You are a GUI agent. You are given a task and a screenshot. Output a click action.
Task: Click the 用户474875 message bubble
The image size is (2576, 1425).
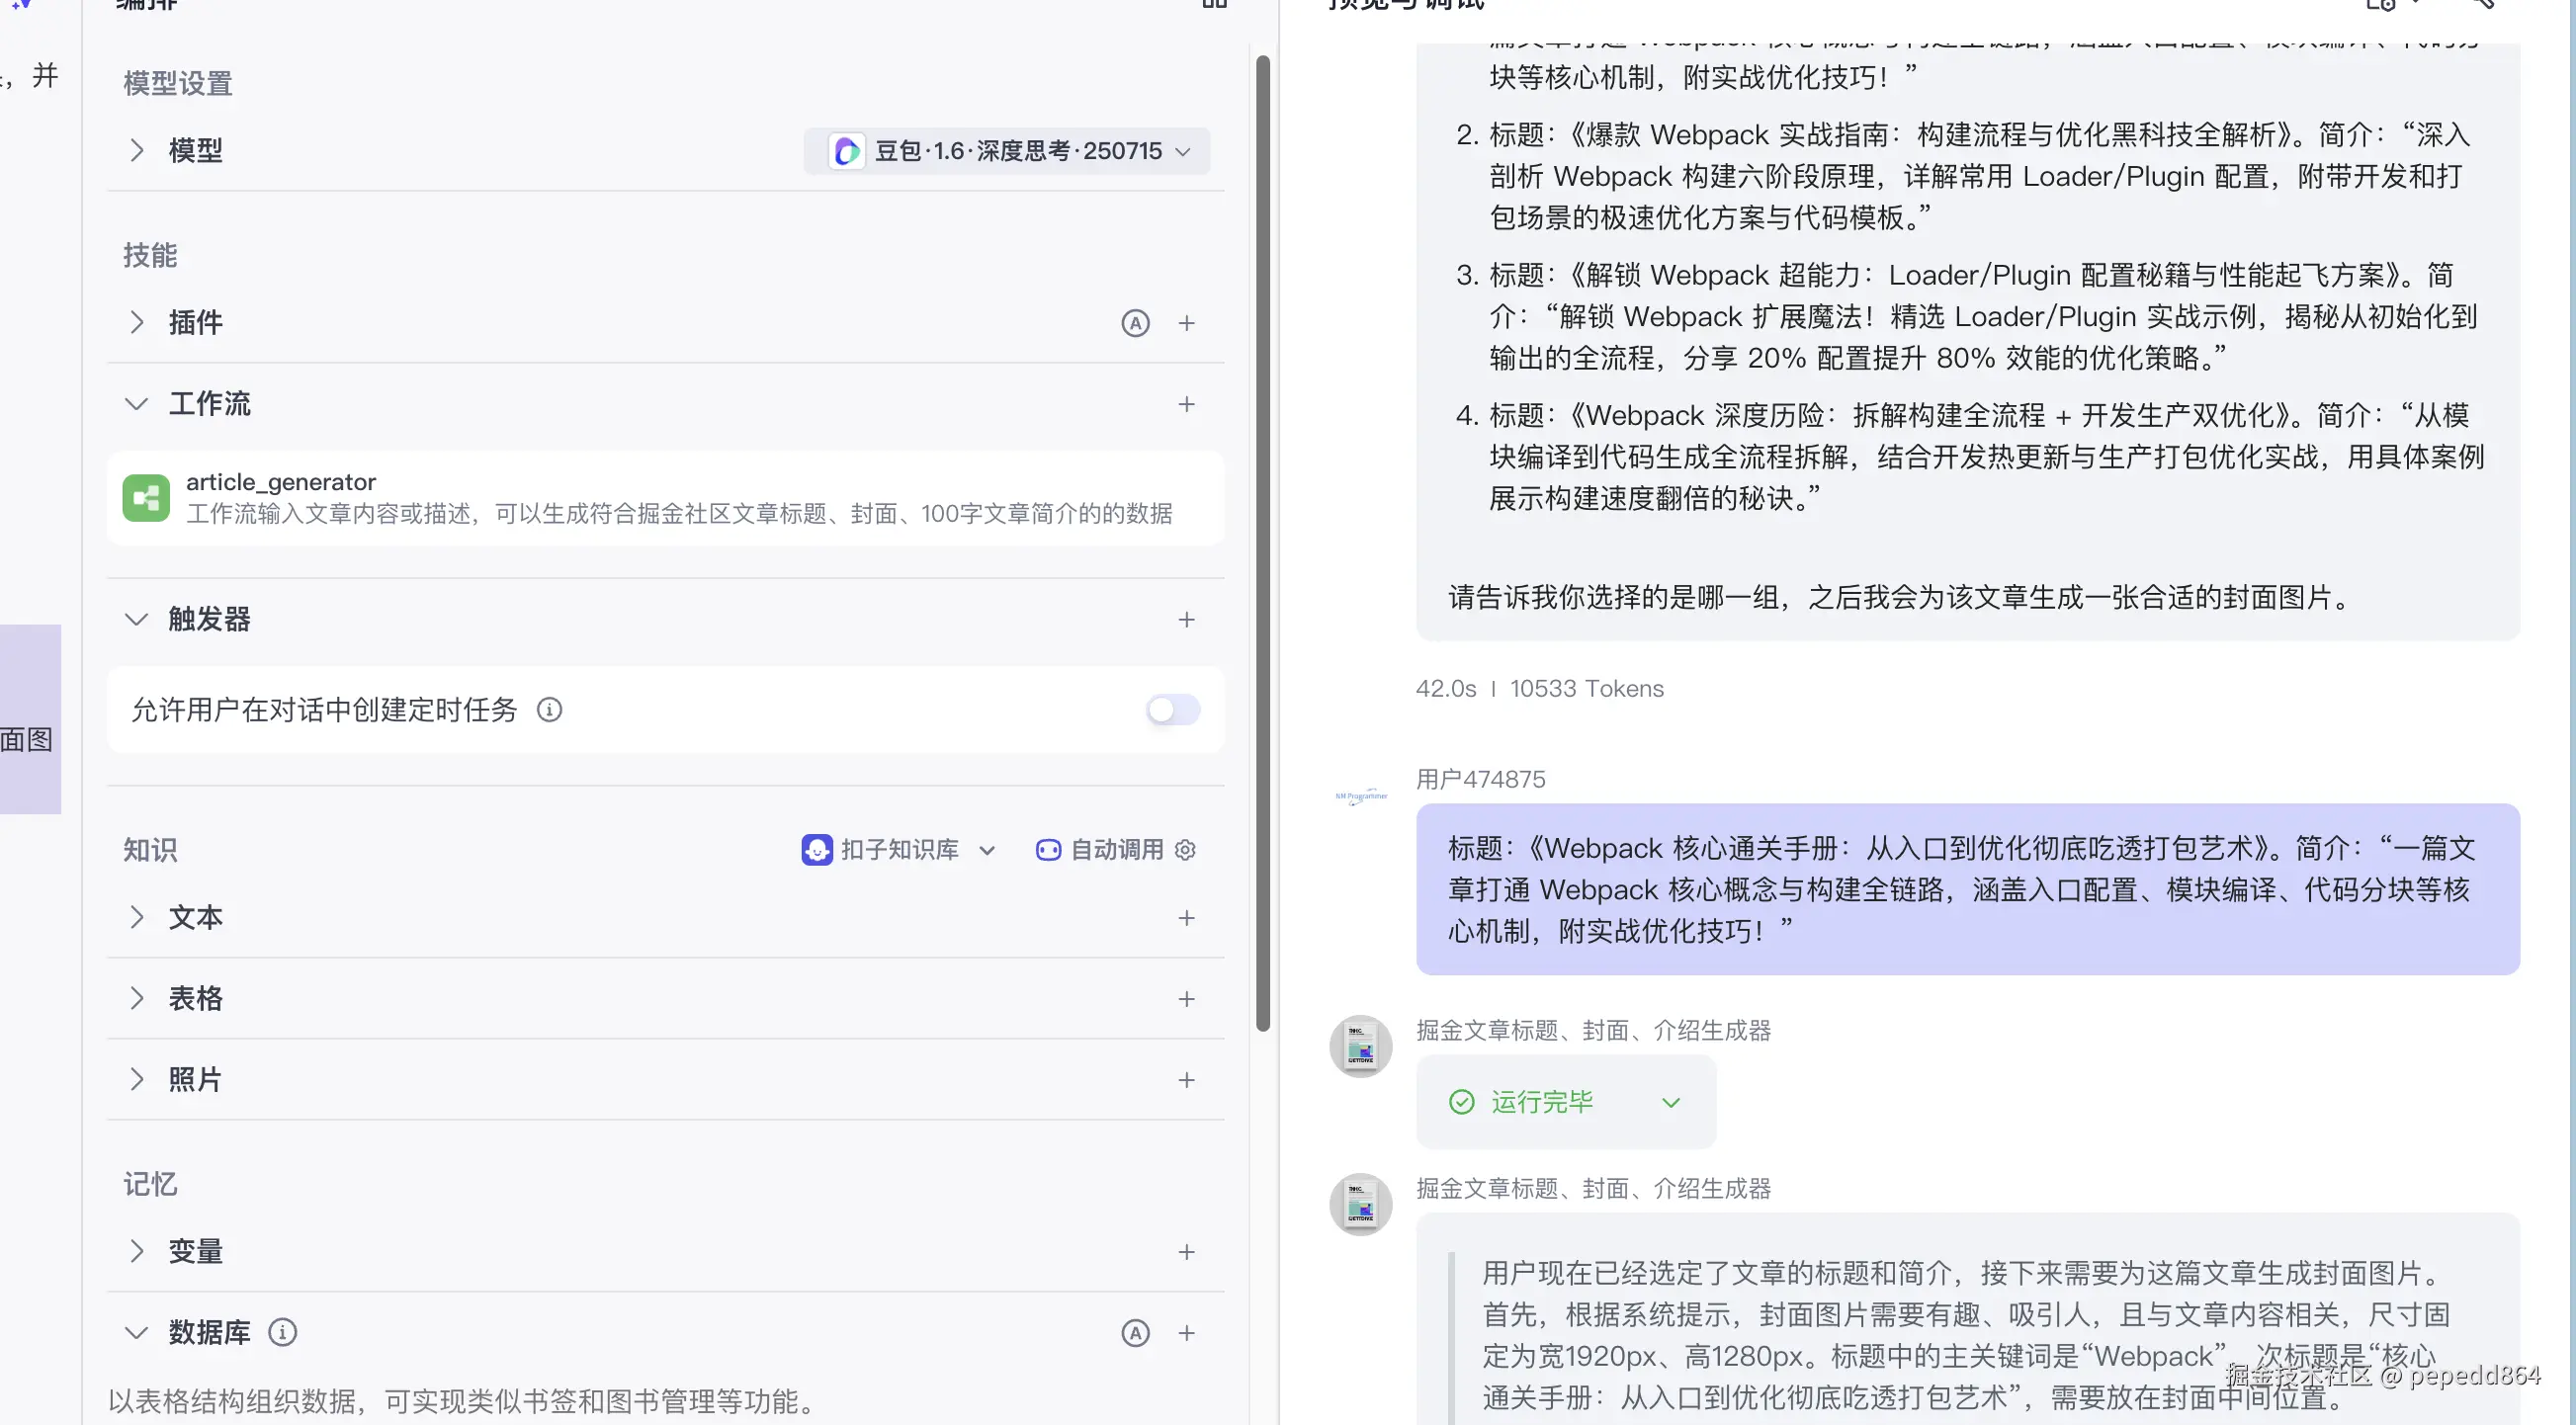point(1966,889)
